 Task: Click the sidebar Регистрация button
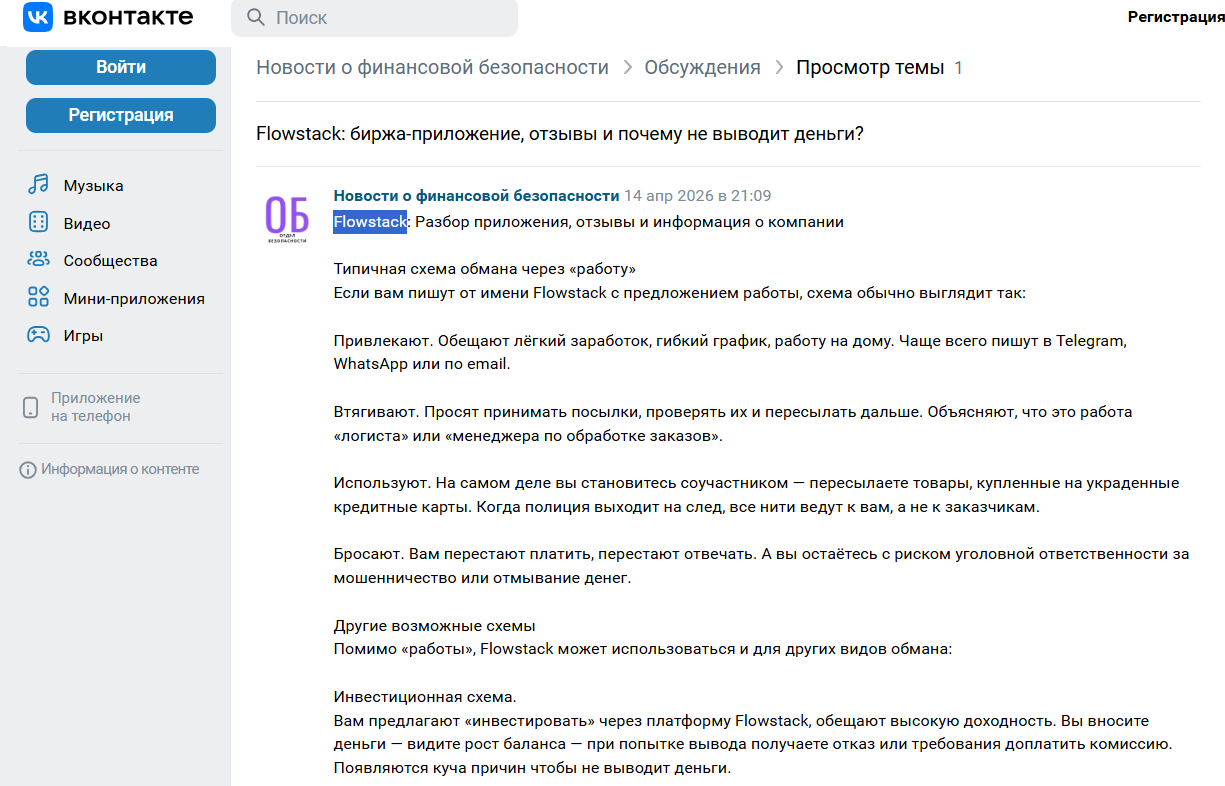point(121,115)
